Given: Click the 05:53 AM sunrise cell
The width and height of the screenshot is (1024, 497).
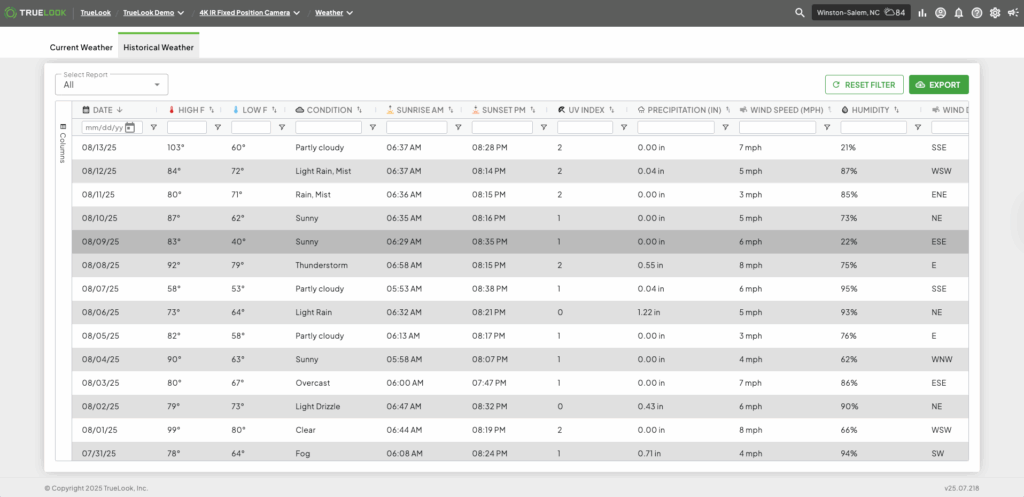Looking at the screenshot, I should (x=404, y=289).
